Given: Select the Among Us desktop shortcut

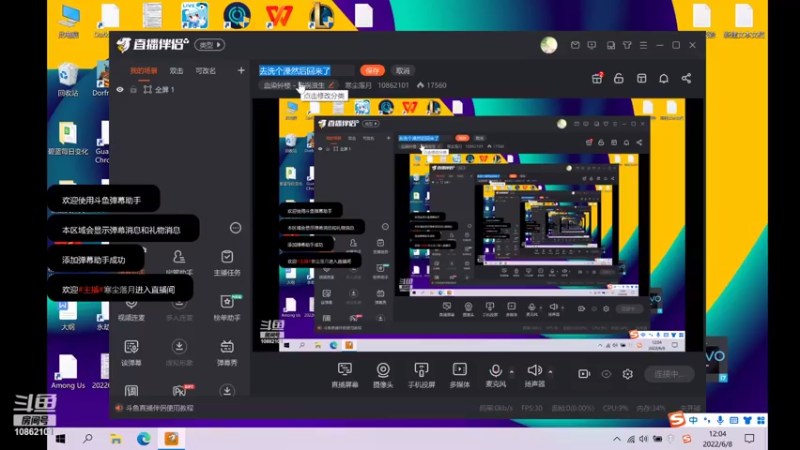Looking at the screenshot, I should coord(68,372).
